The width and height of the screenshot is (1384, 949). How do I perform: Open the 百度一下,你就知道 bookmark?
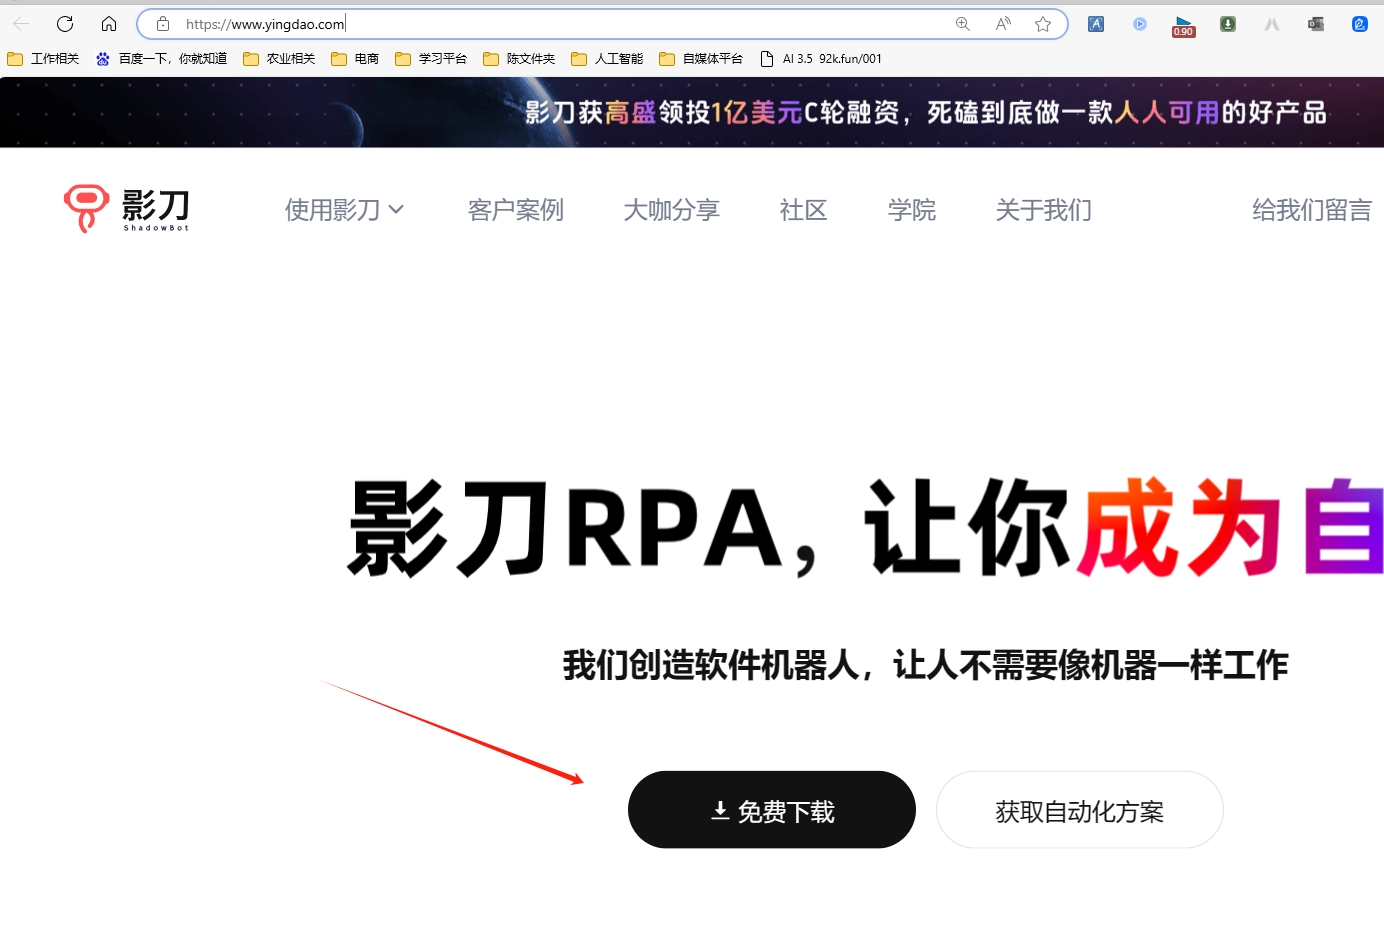(x=161, y=59)
